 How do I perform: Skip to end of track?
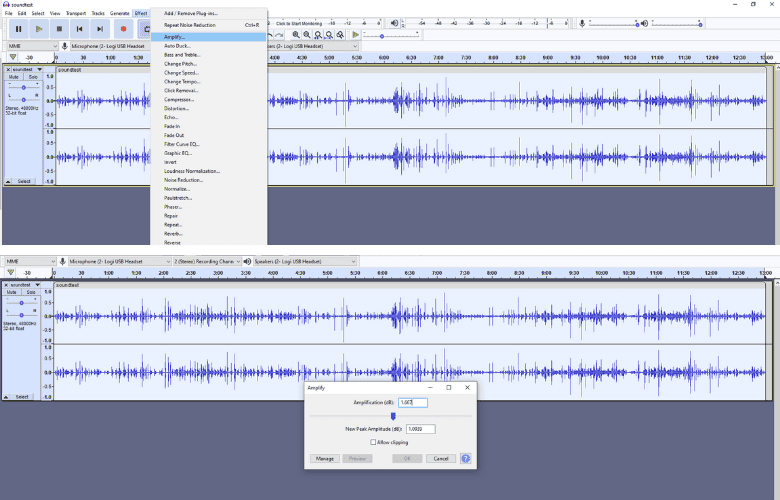[100, 29]
